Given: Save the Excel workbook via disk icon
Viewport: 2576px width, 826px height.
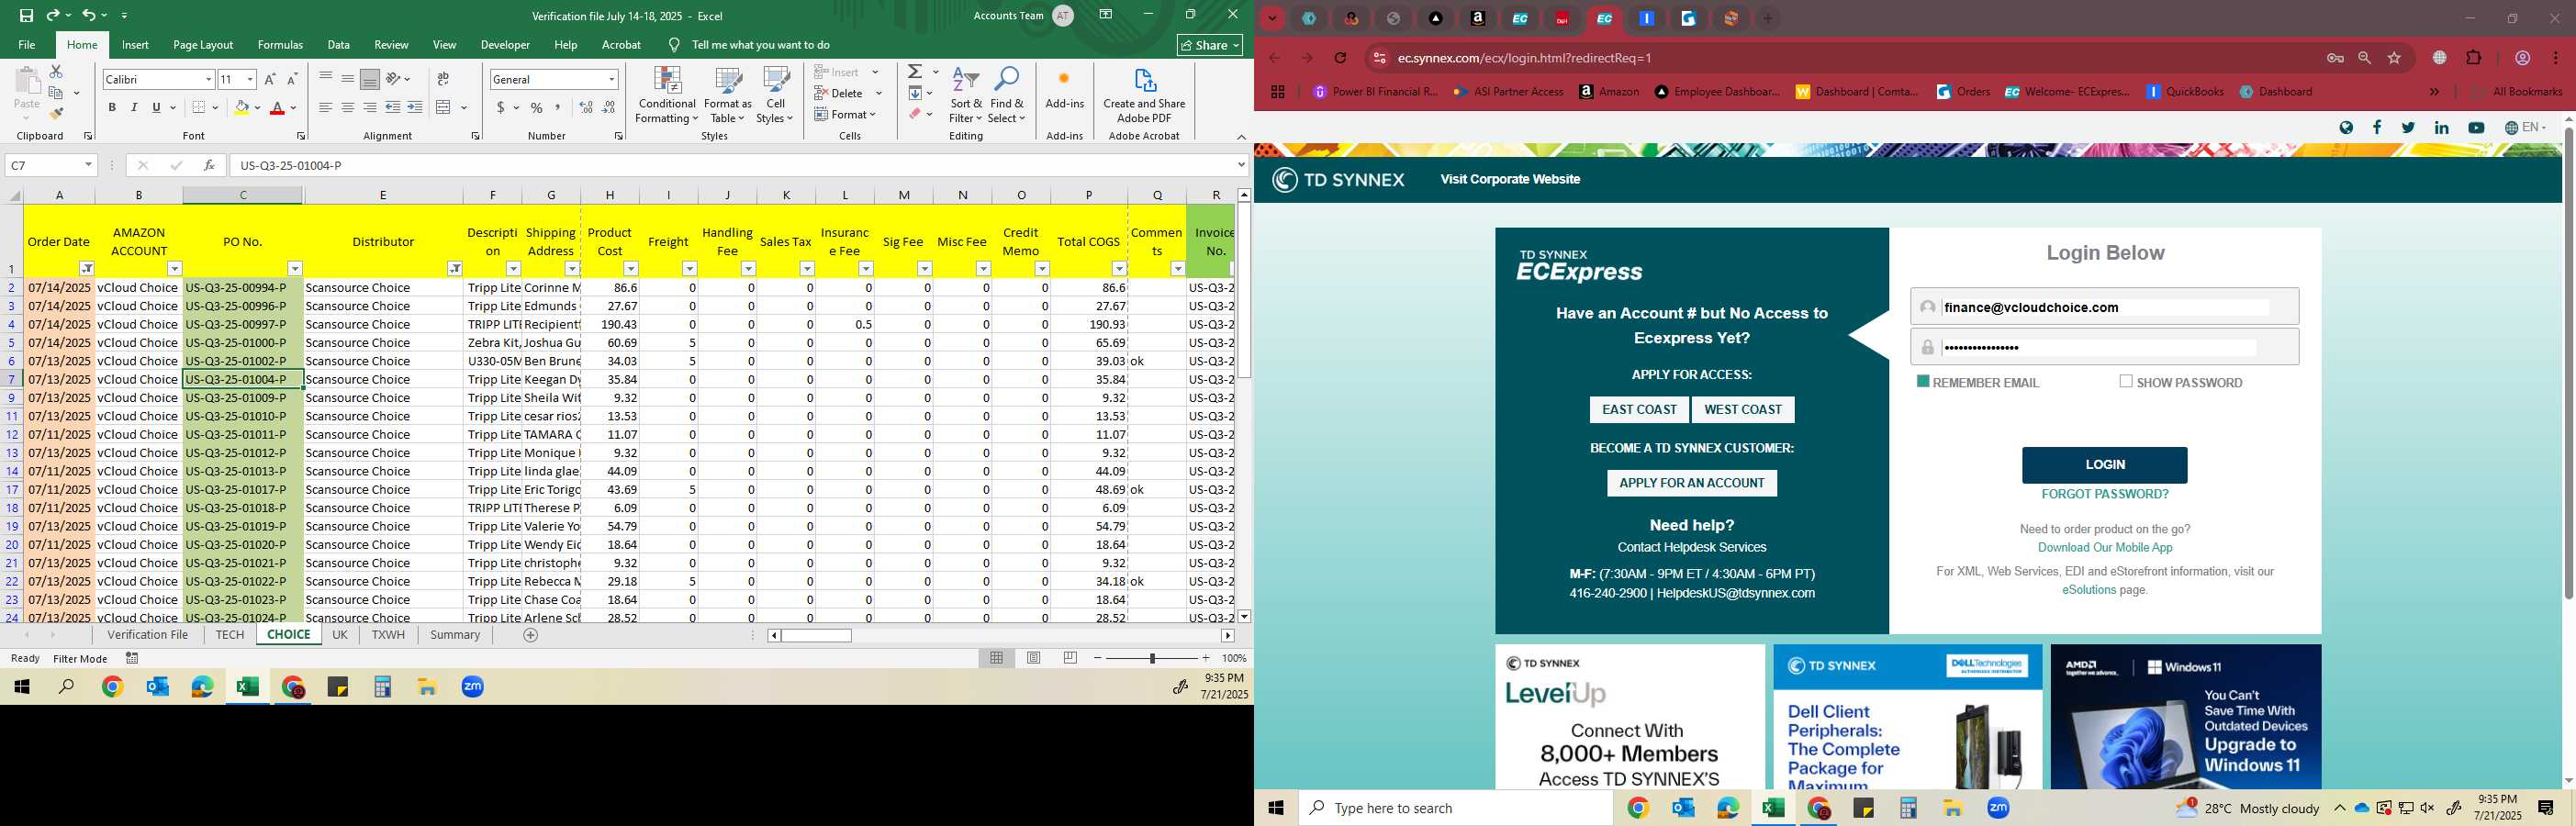Looking at the screenshot, I should (x=27, y=15).
